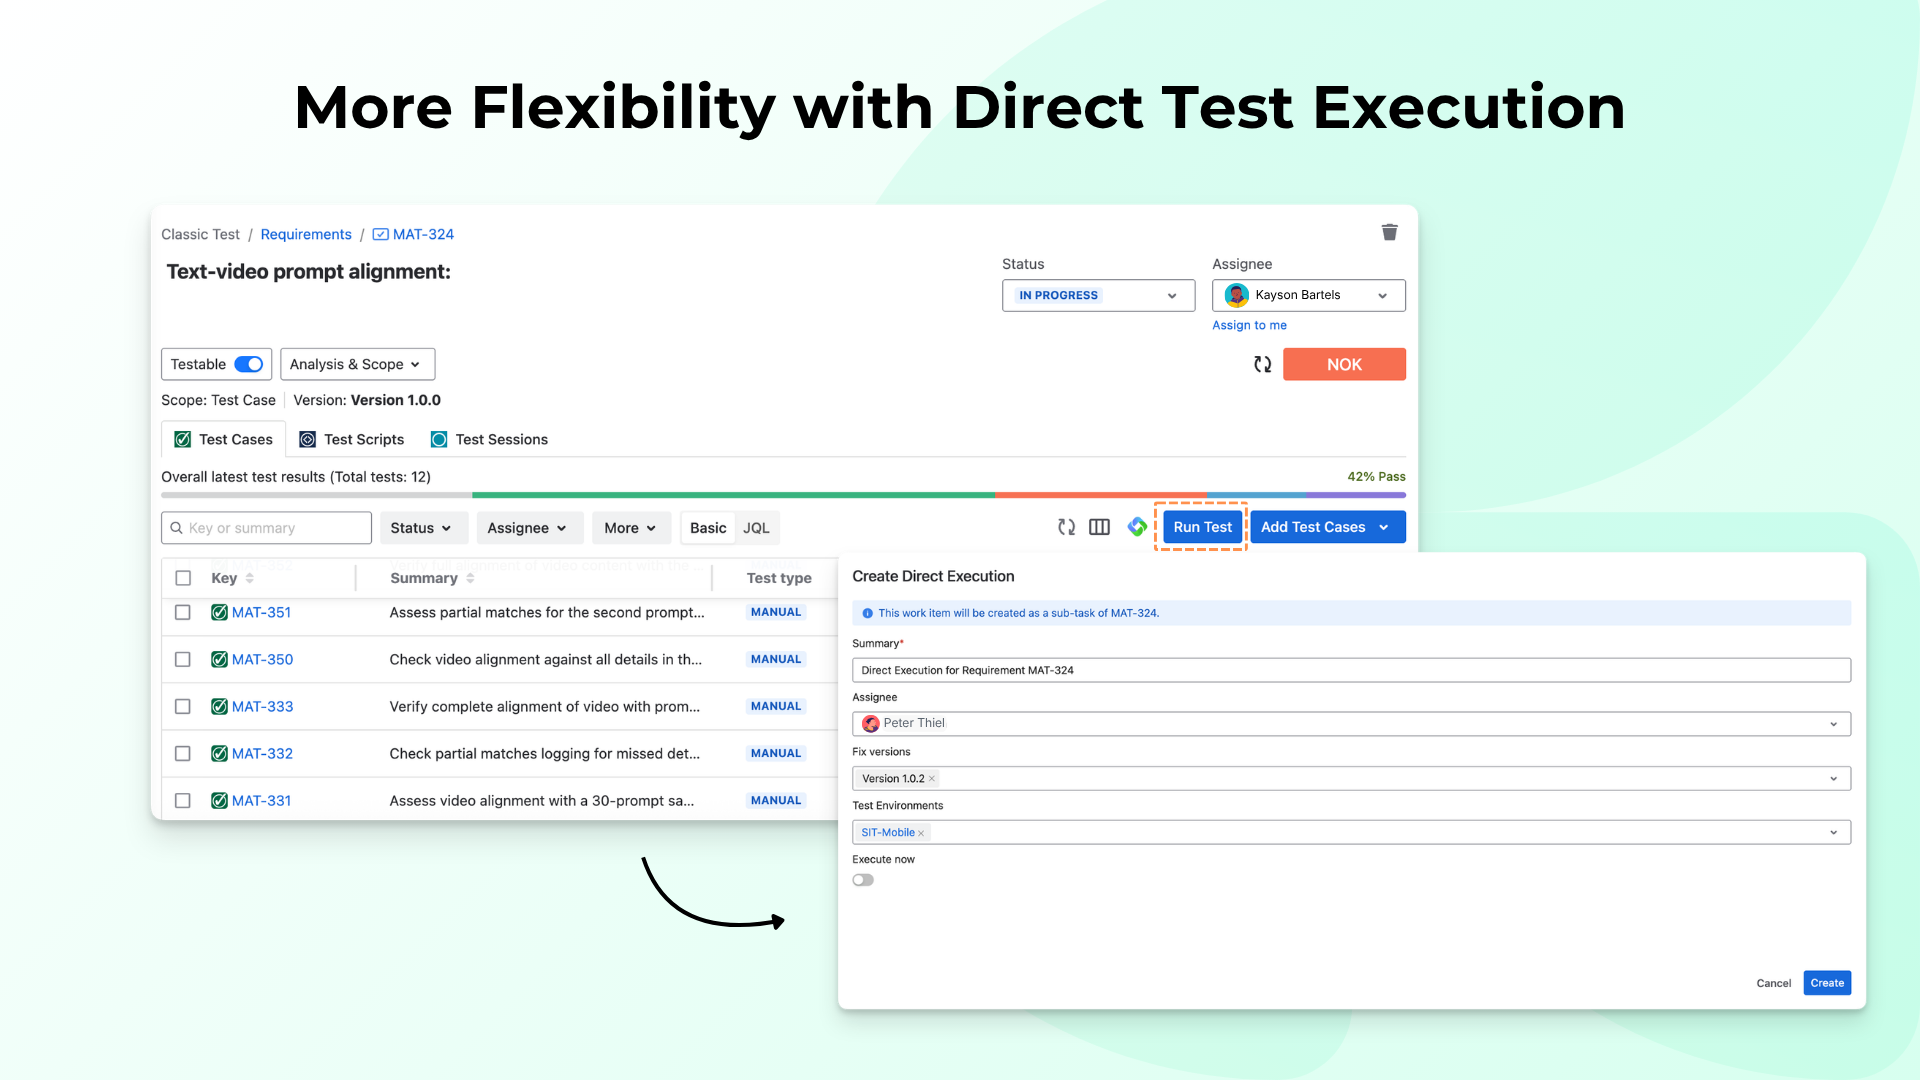Screen dimensions: 1920x1080
Task: Click the trash delete icon
Action: [x=1389, y=232]
